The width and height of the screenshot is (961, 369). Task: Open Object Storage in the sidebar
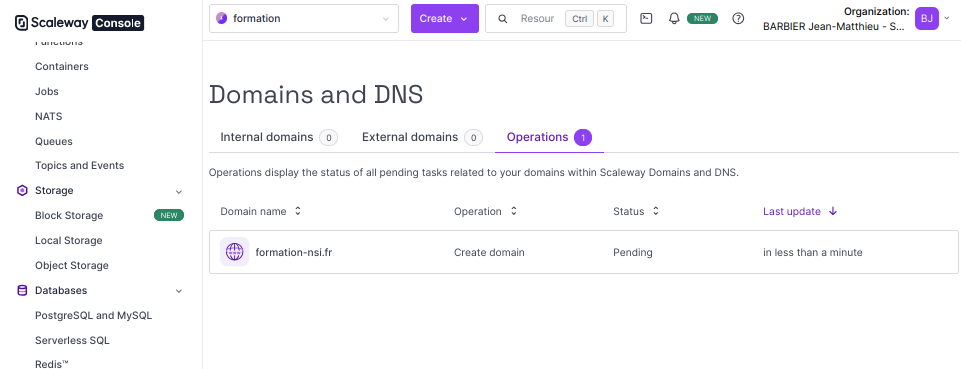pyautogui.click(x=72, y=265)
